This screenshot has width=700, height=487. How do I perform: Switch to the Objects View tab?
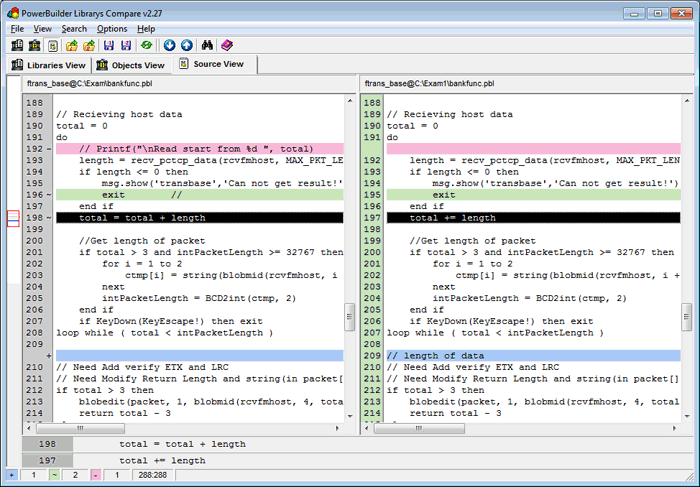(130, 65)
